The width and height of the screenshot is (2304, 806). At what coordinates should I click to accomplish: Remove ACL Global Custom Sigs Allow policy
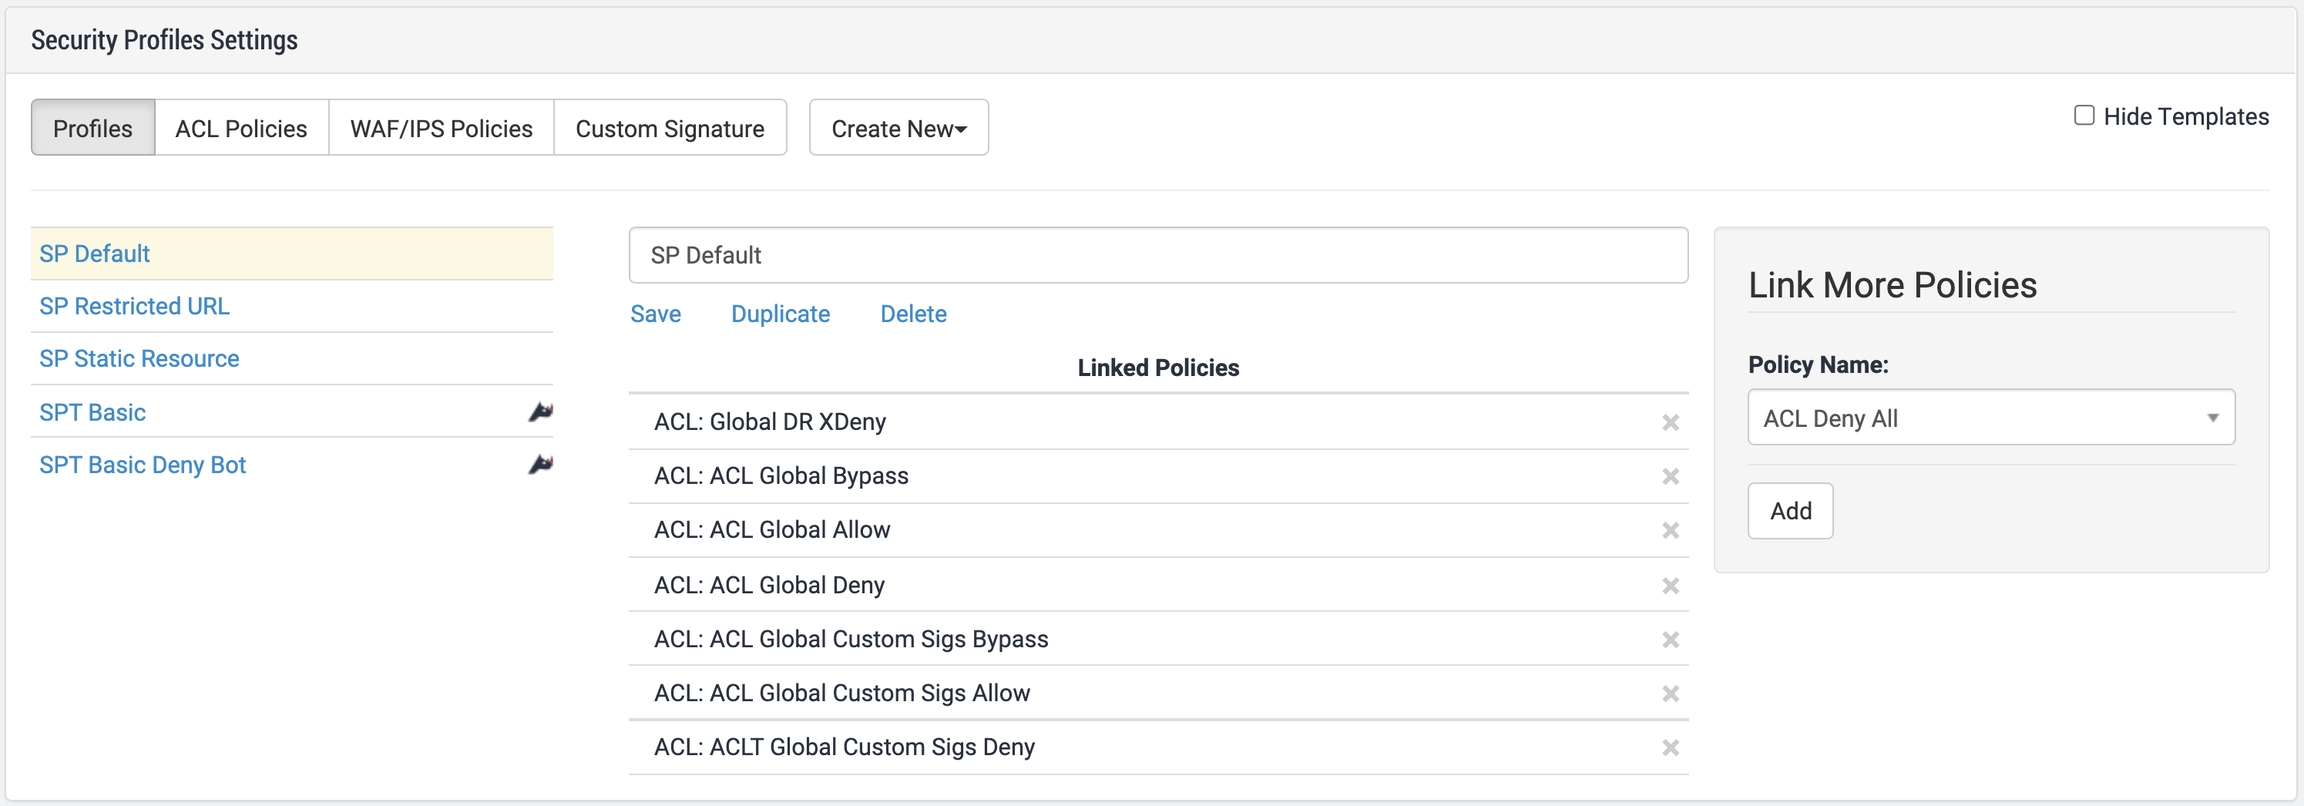pos(1670,694)
